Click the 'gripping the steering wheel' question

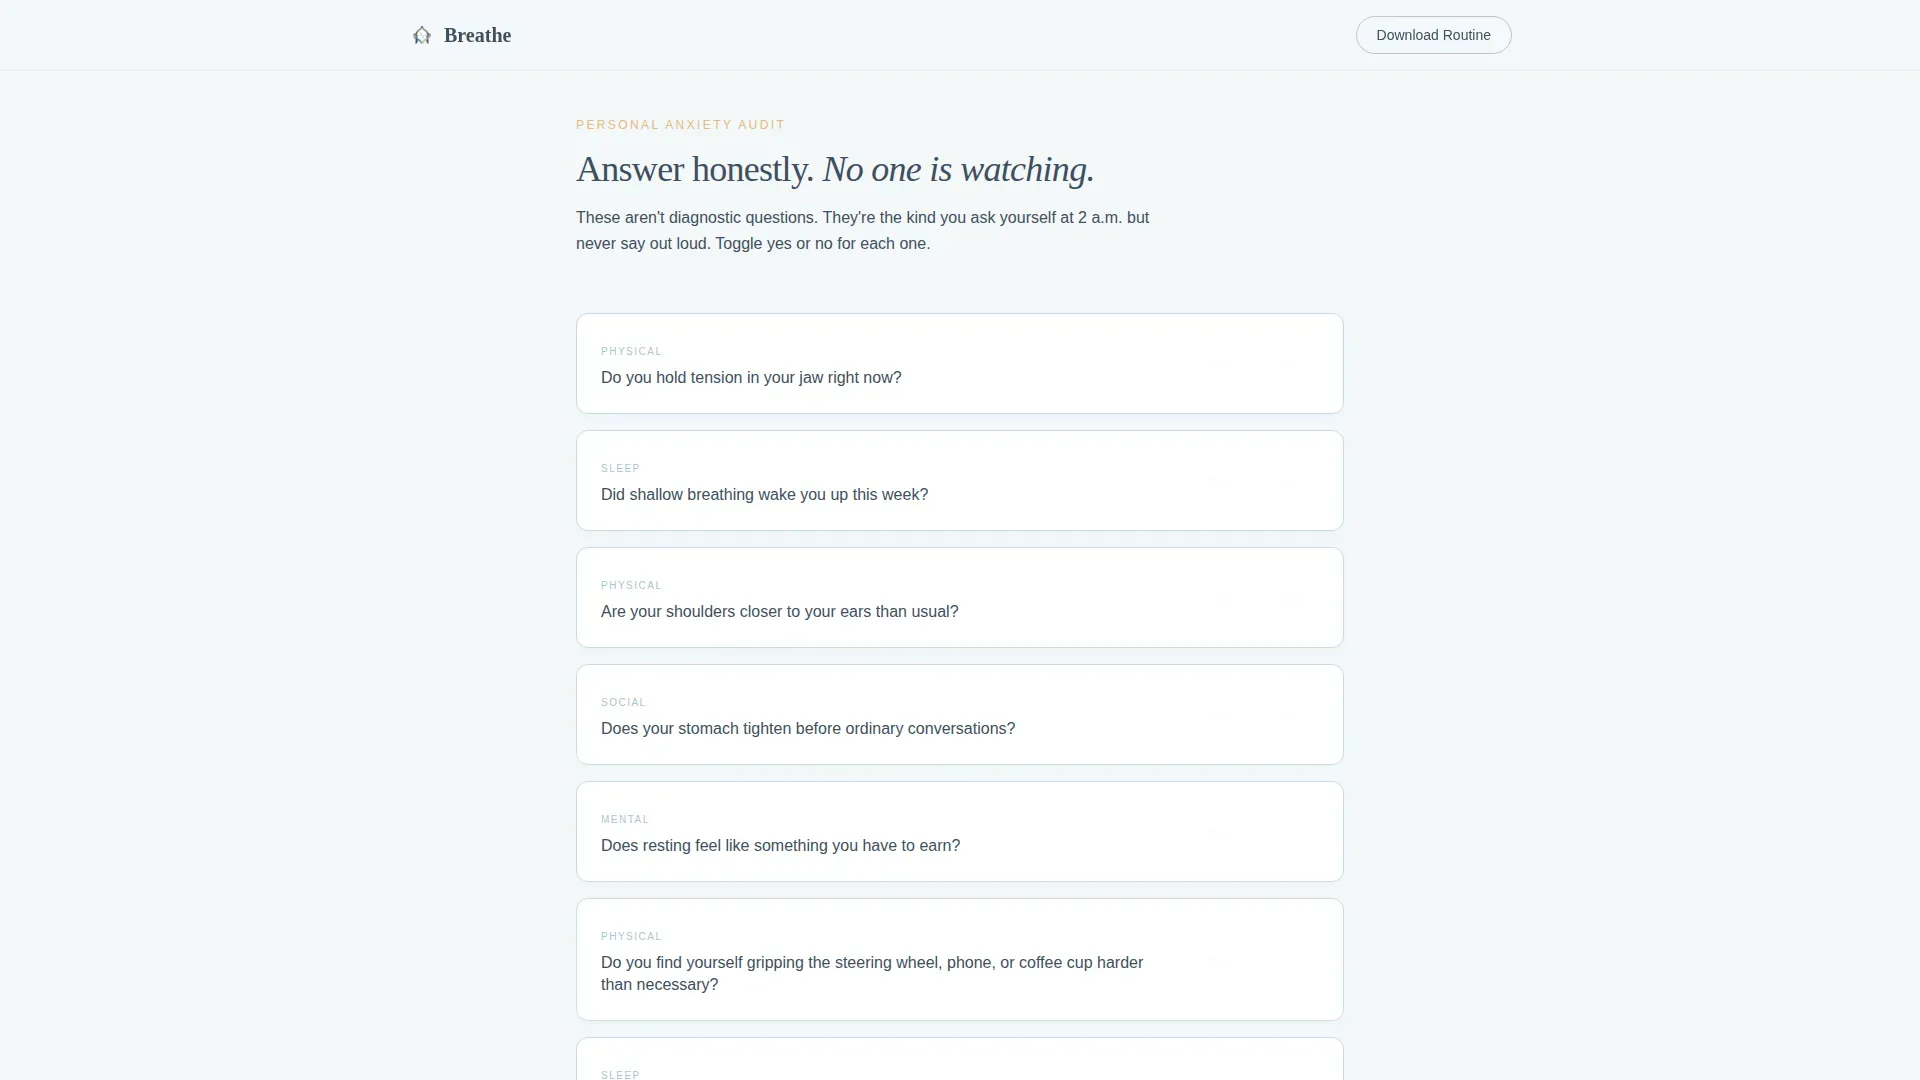(872, 974)
